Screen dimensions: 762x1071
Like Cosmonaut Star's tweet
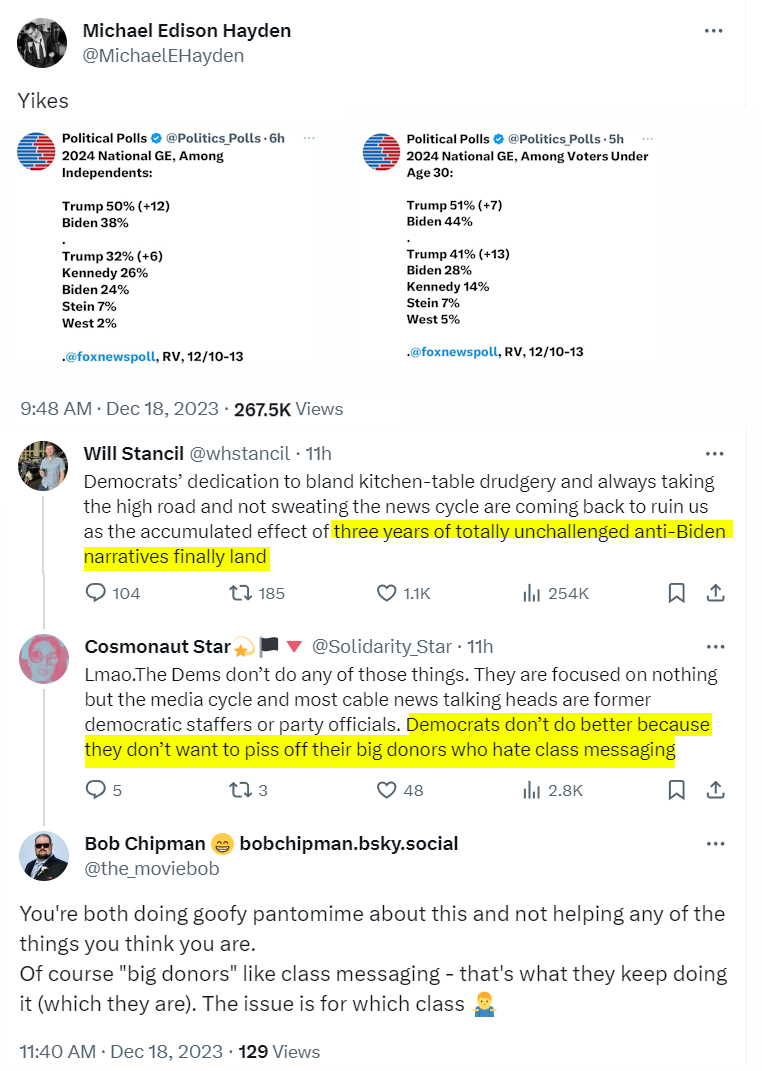(x=387, y=790)
